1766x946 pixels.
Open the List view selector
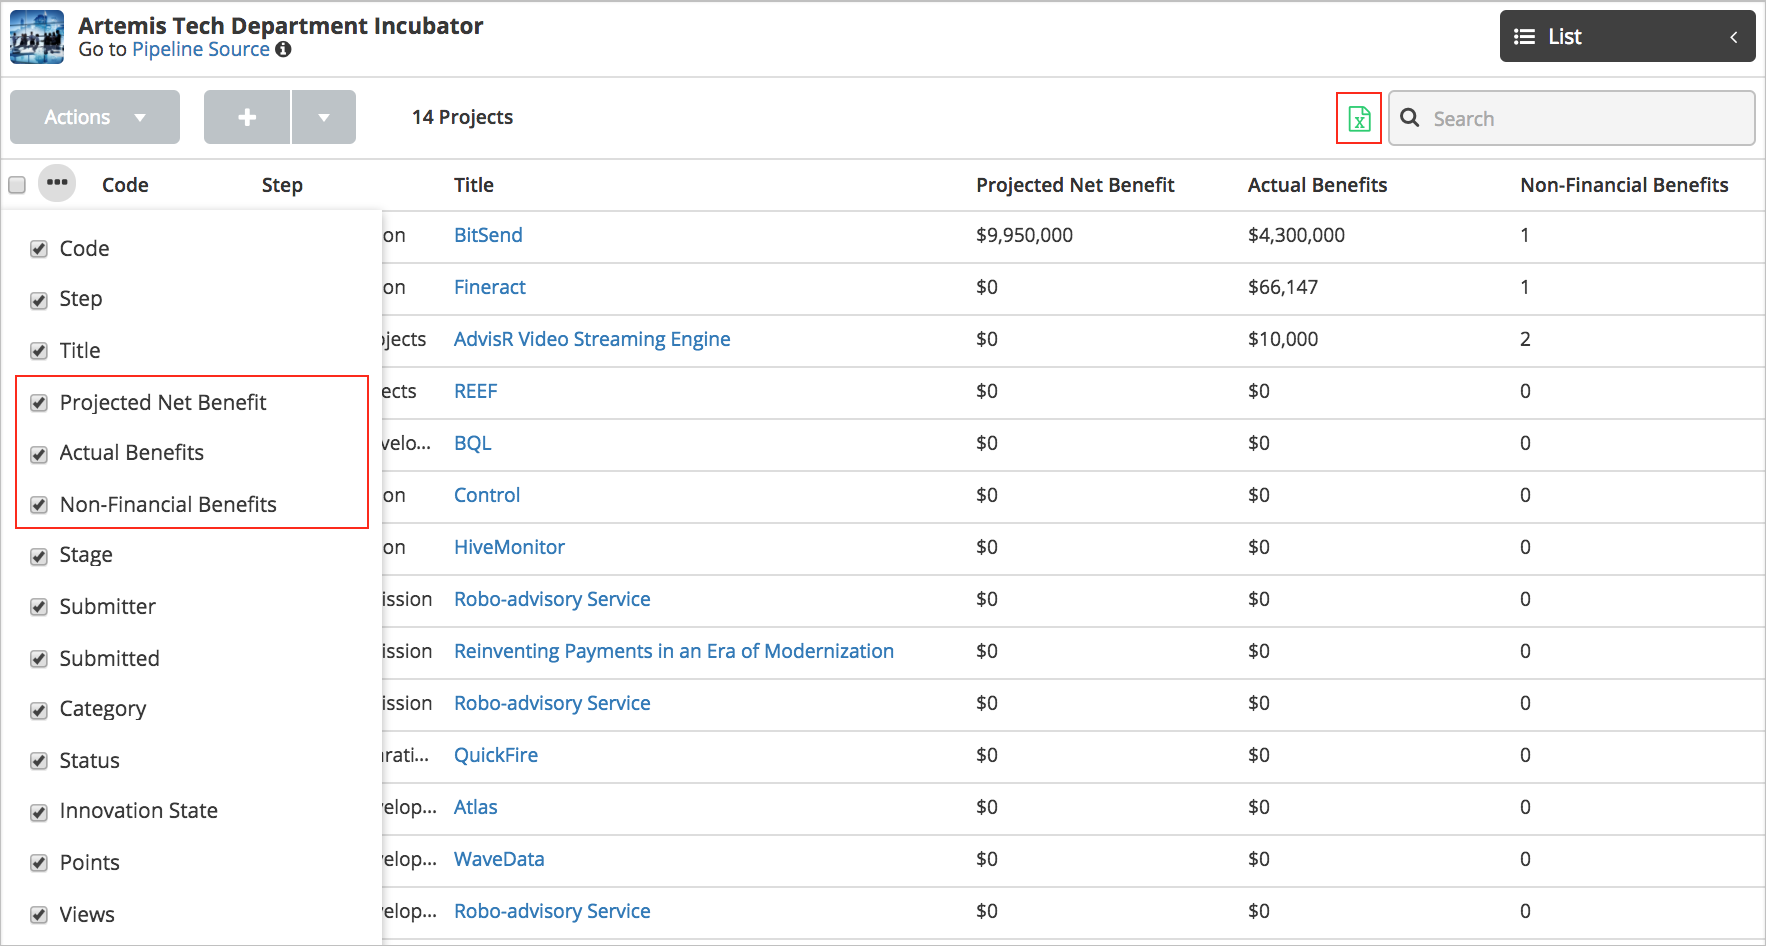tap(1627, 37)
